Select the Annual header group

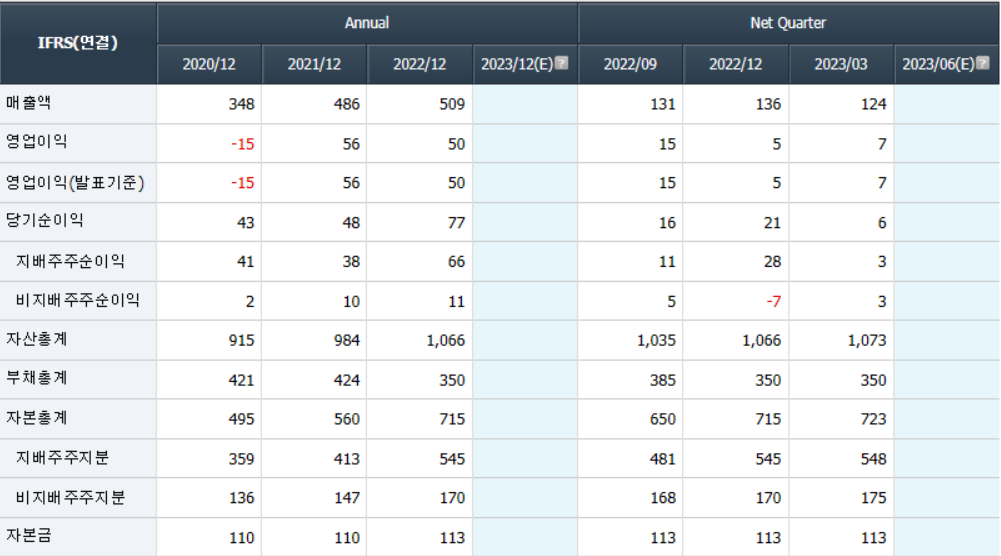367,23
